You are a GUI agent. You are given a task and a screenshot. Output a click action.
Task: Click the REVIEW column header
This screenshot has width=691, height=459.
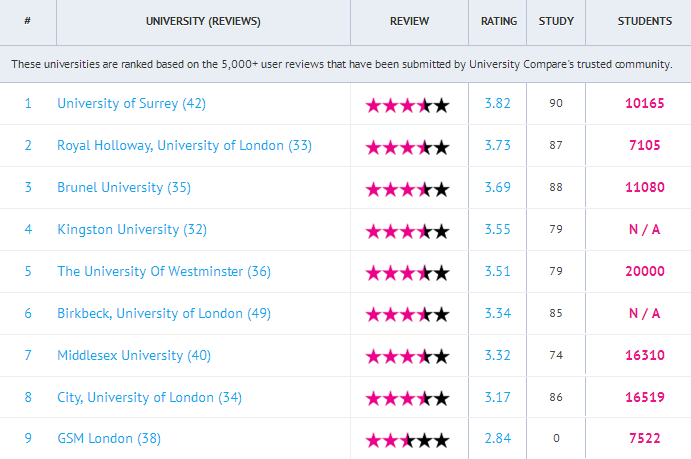coord(409,21)
